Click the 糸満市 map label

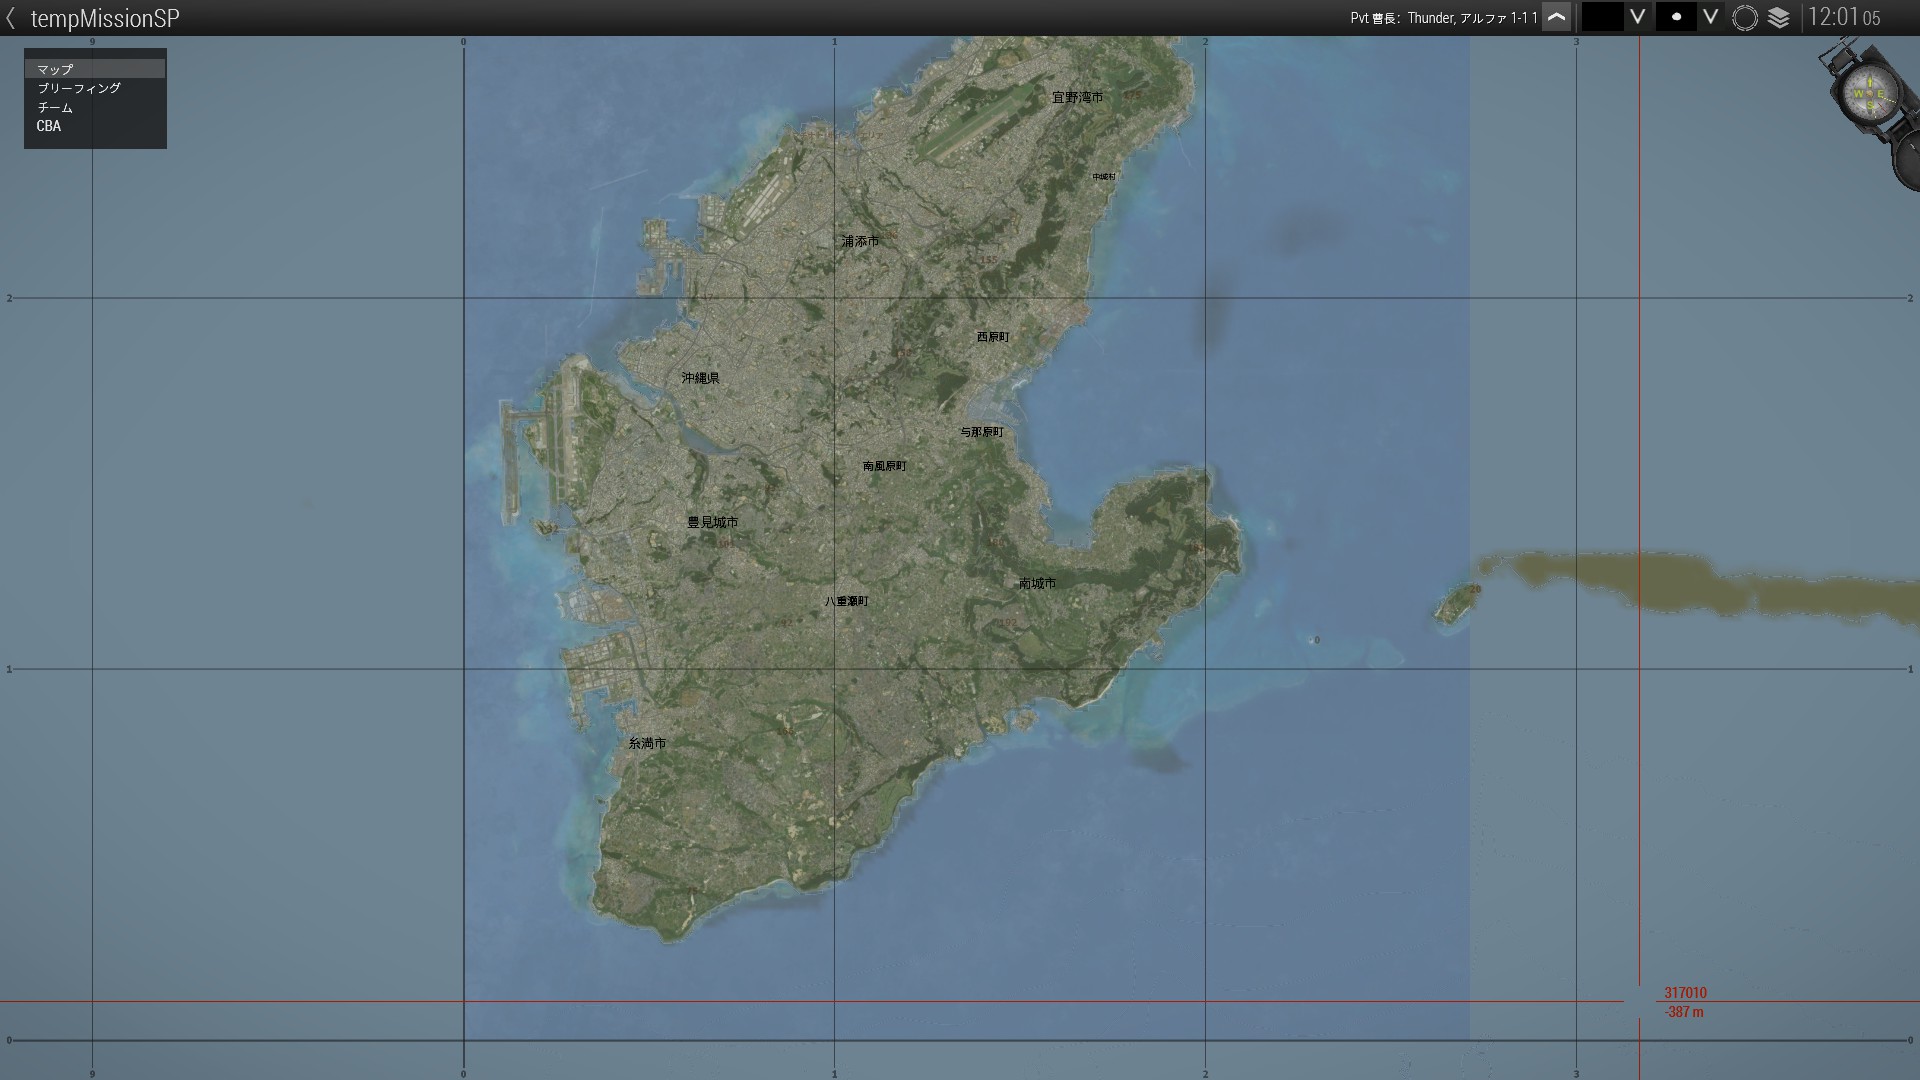(647, 743)
